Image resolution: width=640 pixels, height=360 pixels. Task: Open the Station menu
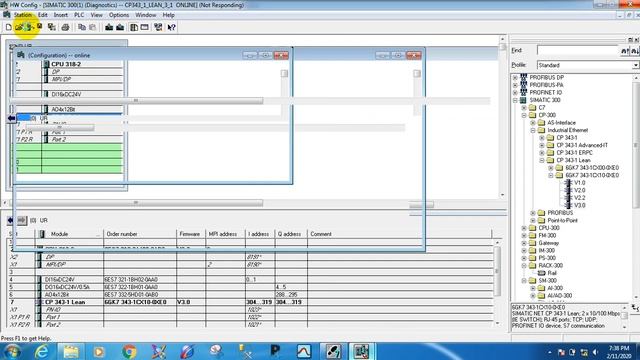pyautogui.click(x=22, y=15)
